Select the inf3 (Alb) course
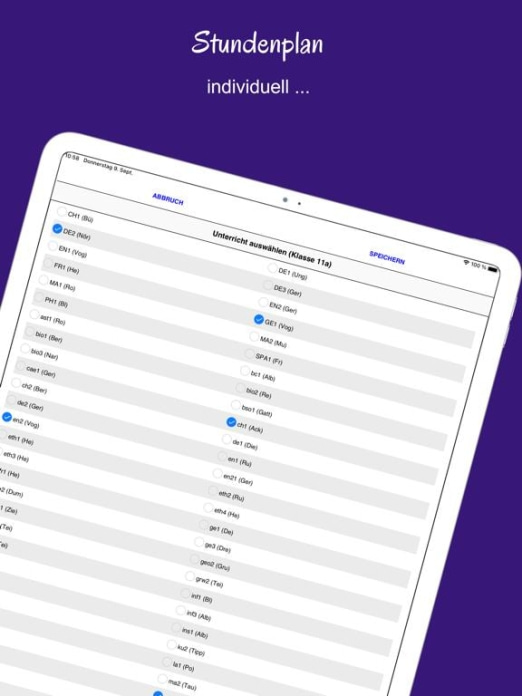 click(181, 610)
